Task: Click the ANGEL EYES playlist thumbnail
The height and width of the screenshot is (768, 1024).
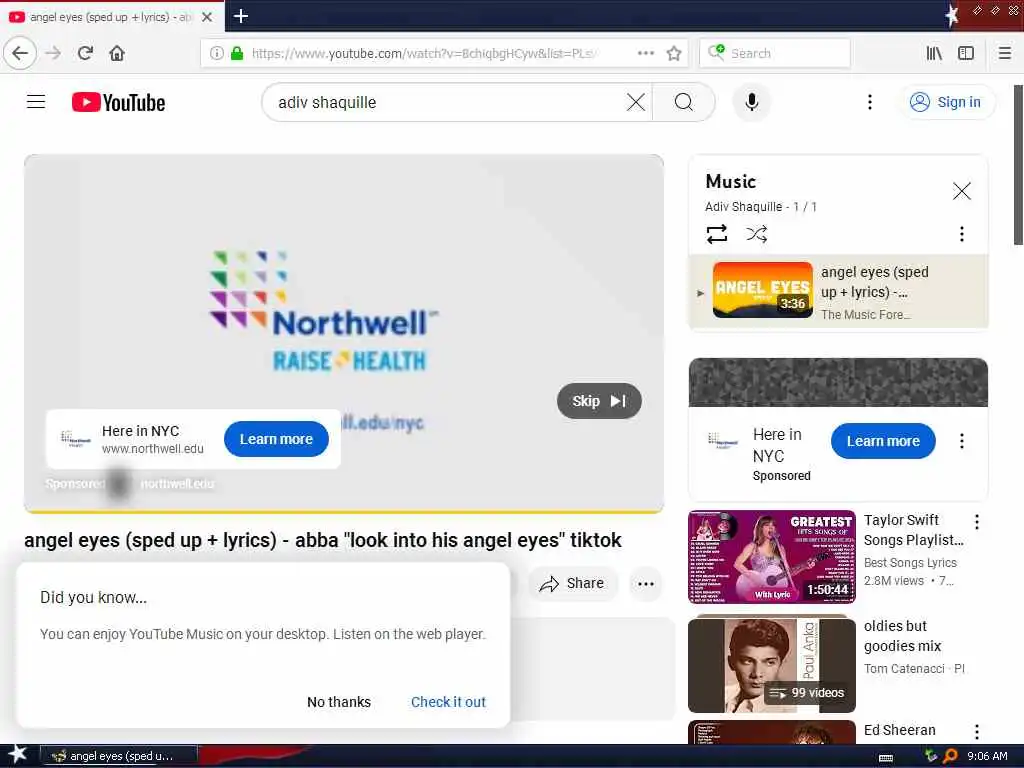Action: [x=763, y=290]
